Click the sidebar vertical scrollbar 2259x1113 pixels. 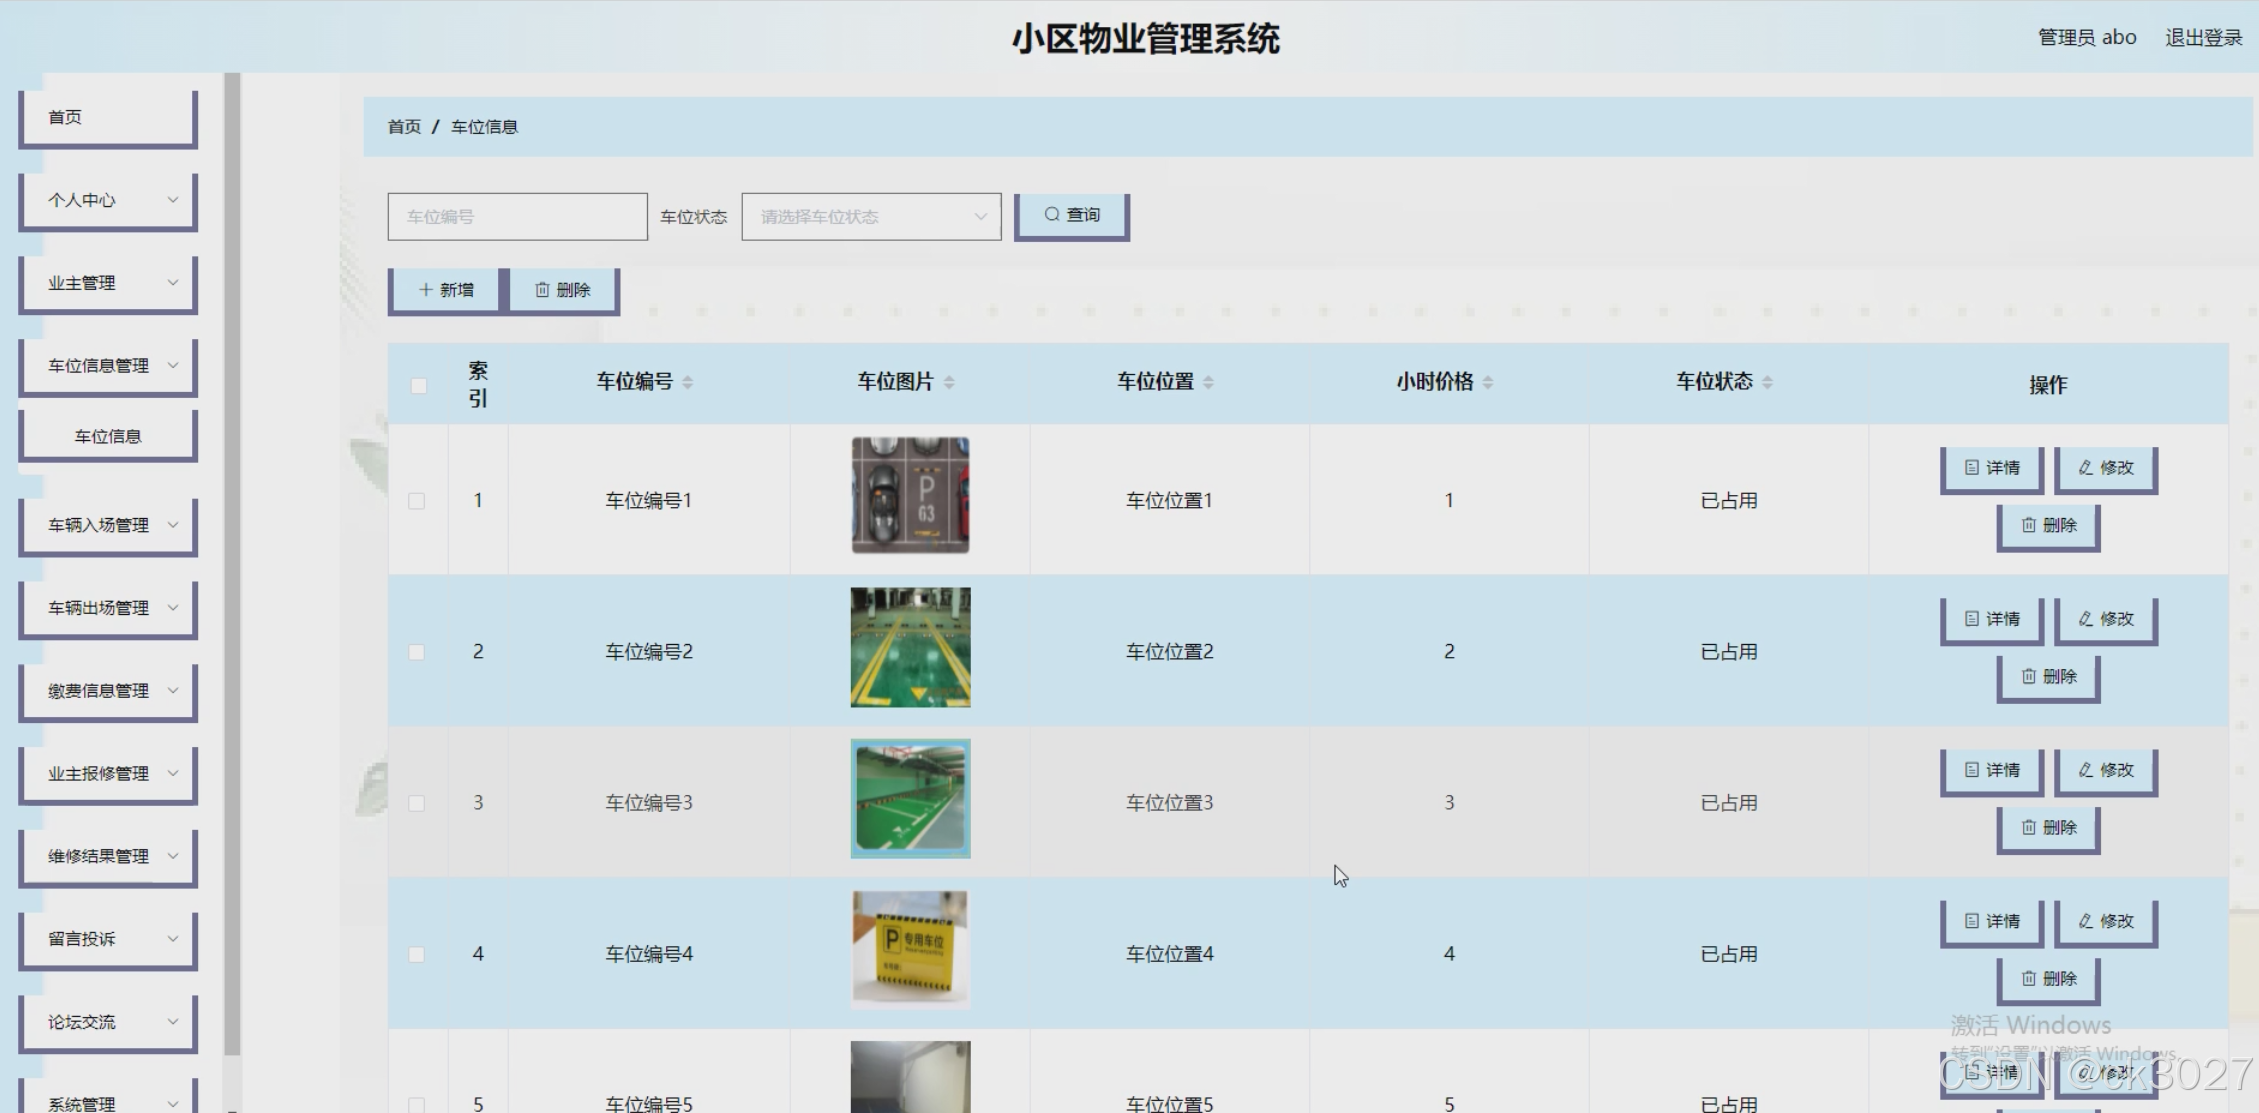pos(232,560)
